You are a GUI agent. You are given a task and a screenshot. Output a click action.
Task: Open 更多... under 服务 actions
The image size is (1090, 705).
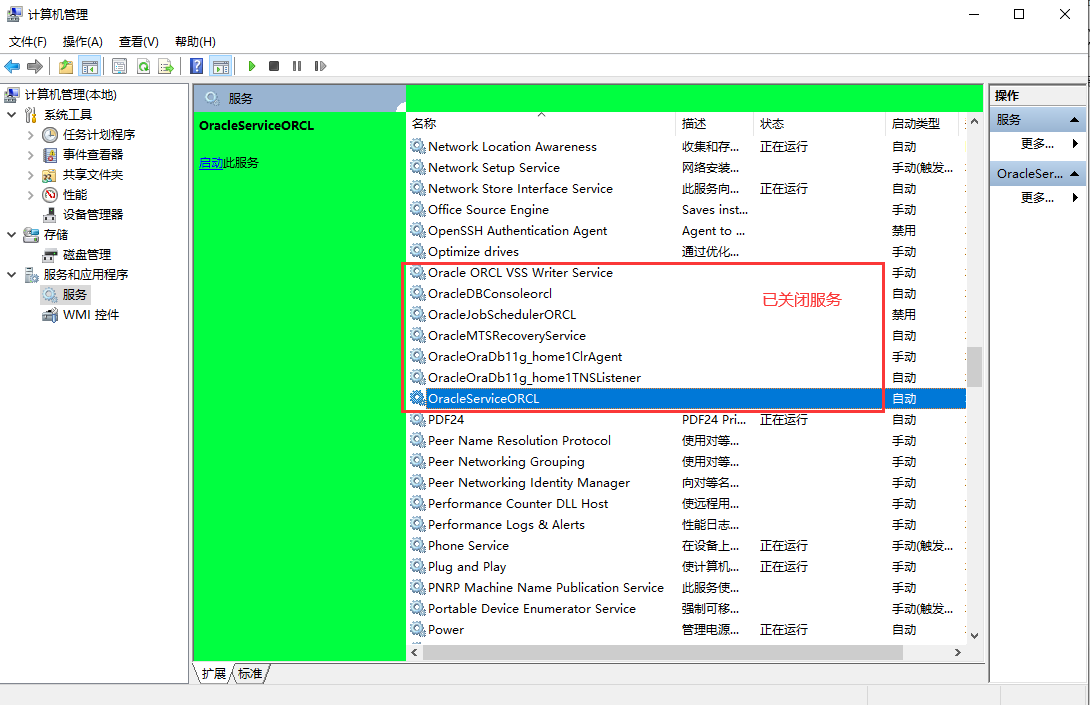pyautogui.click(x=1037, y=144)
